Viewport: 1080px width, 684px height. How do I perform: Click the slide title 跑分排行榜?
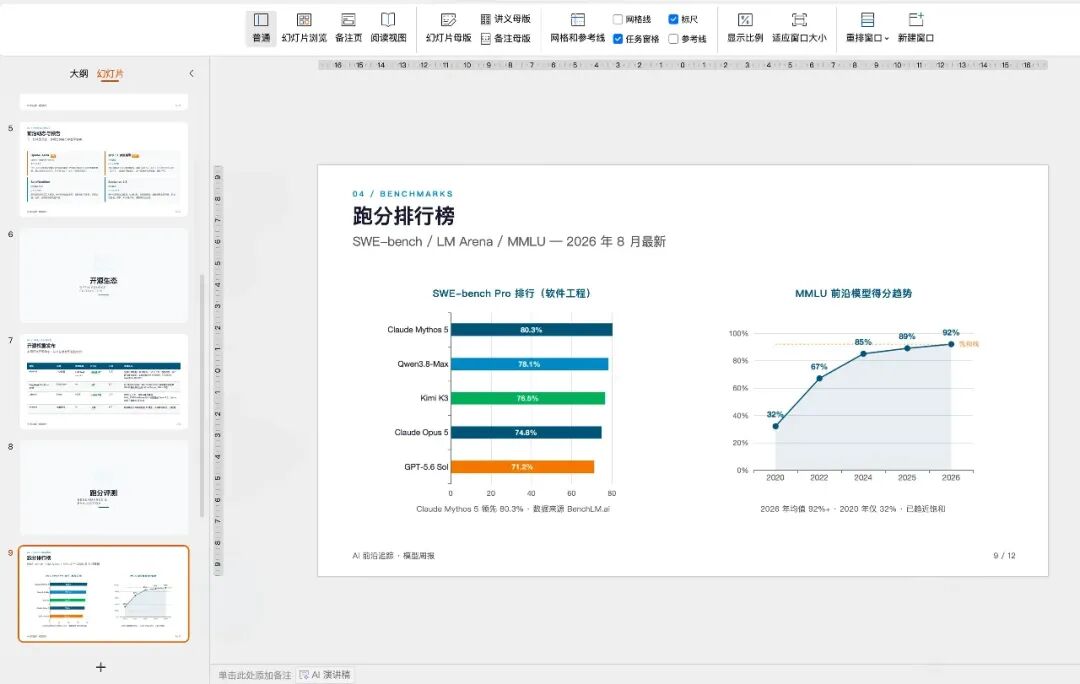(404, 216)
